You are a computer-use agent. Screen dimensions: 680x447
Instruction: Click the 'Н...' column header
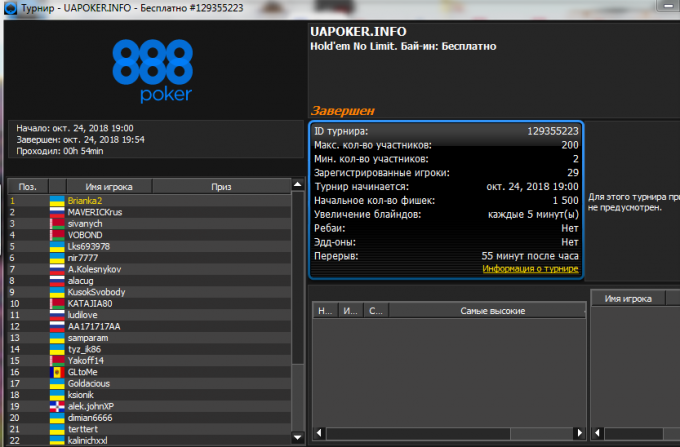[325, 311]
